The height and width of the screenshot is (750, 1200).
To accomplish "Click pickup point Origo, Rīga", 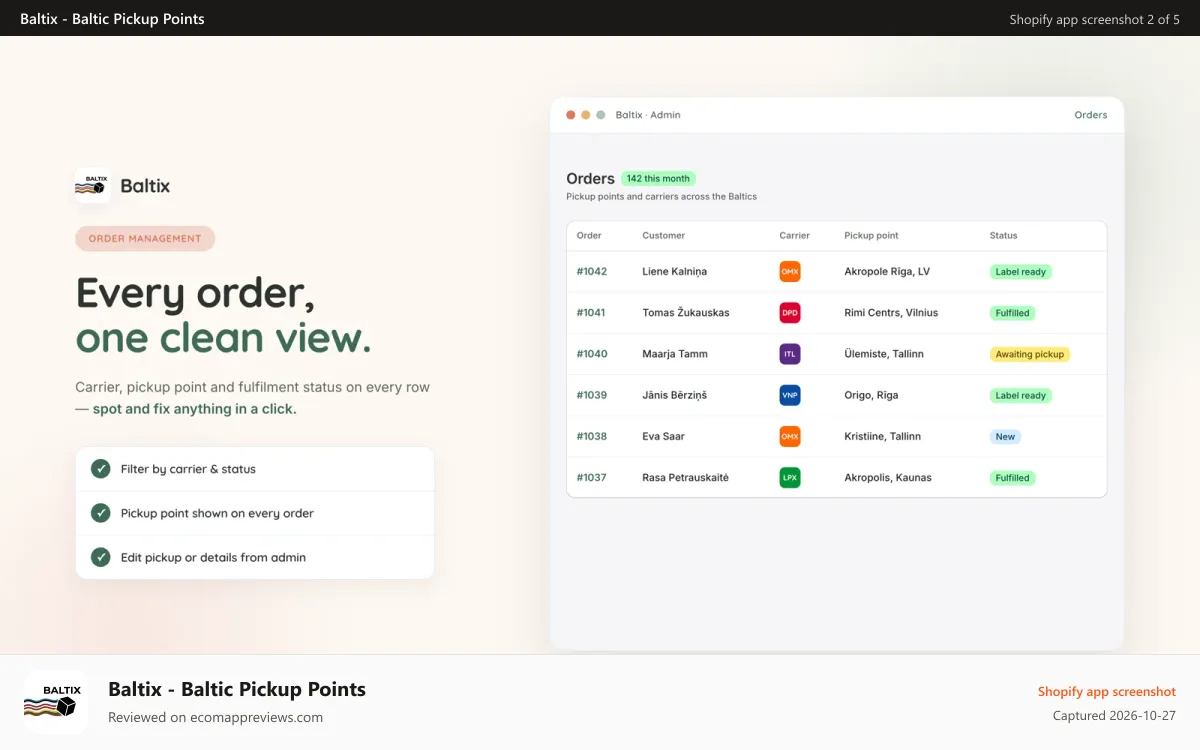I will point(871,395).
